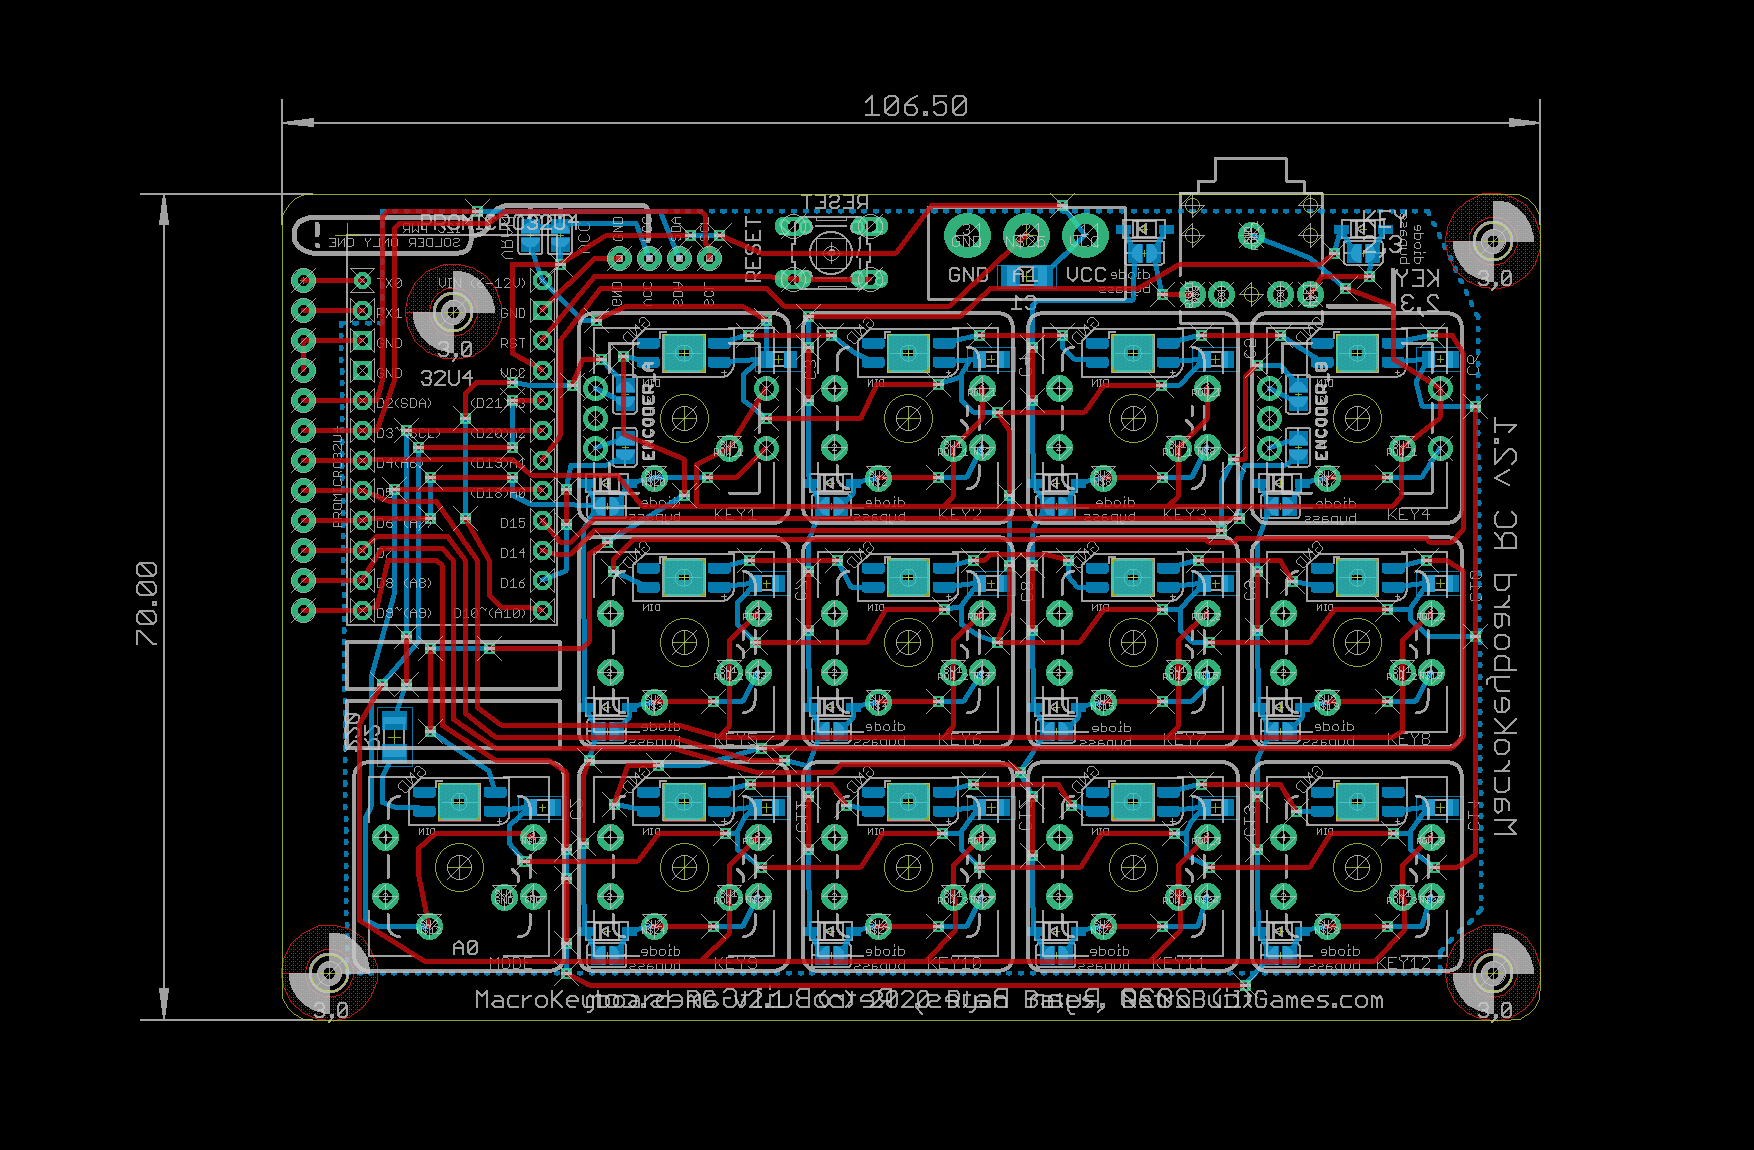The image size is (1754, 1150).
Task: Select the SDA pin pad on 32U4 header
Action: coord(363,402)
